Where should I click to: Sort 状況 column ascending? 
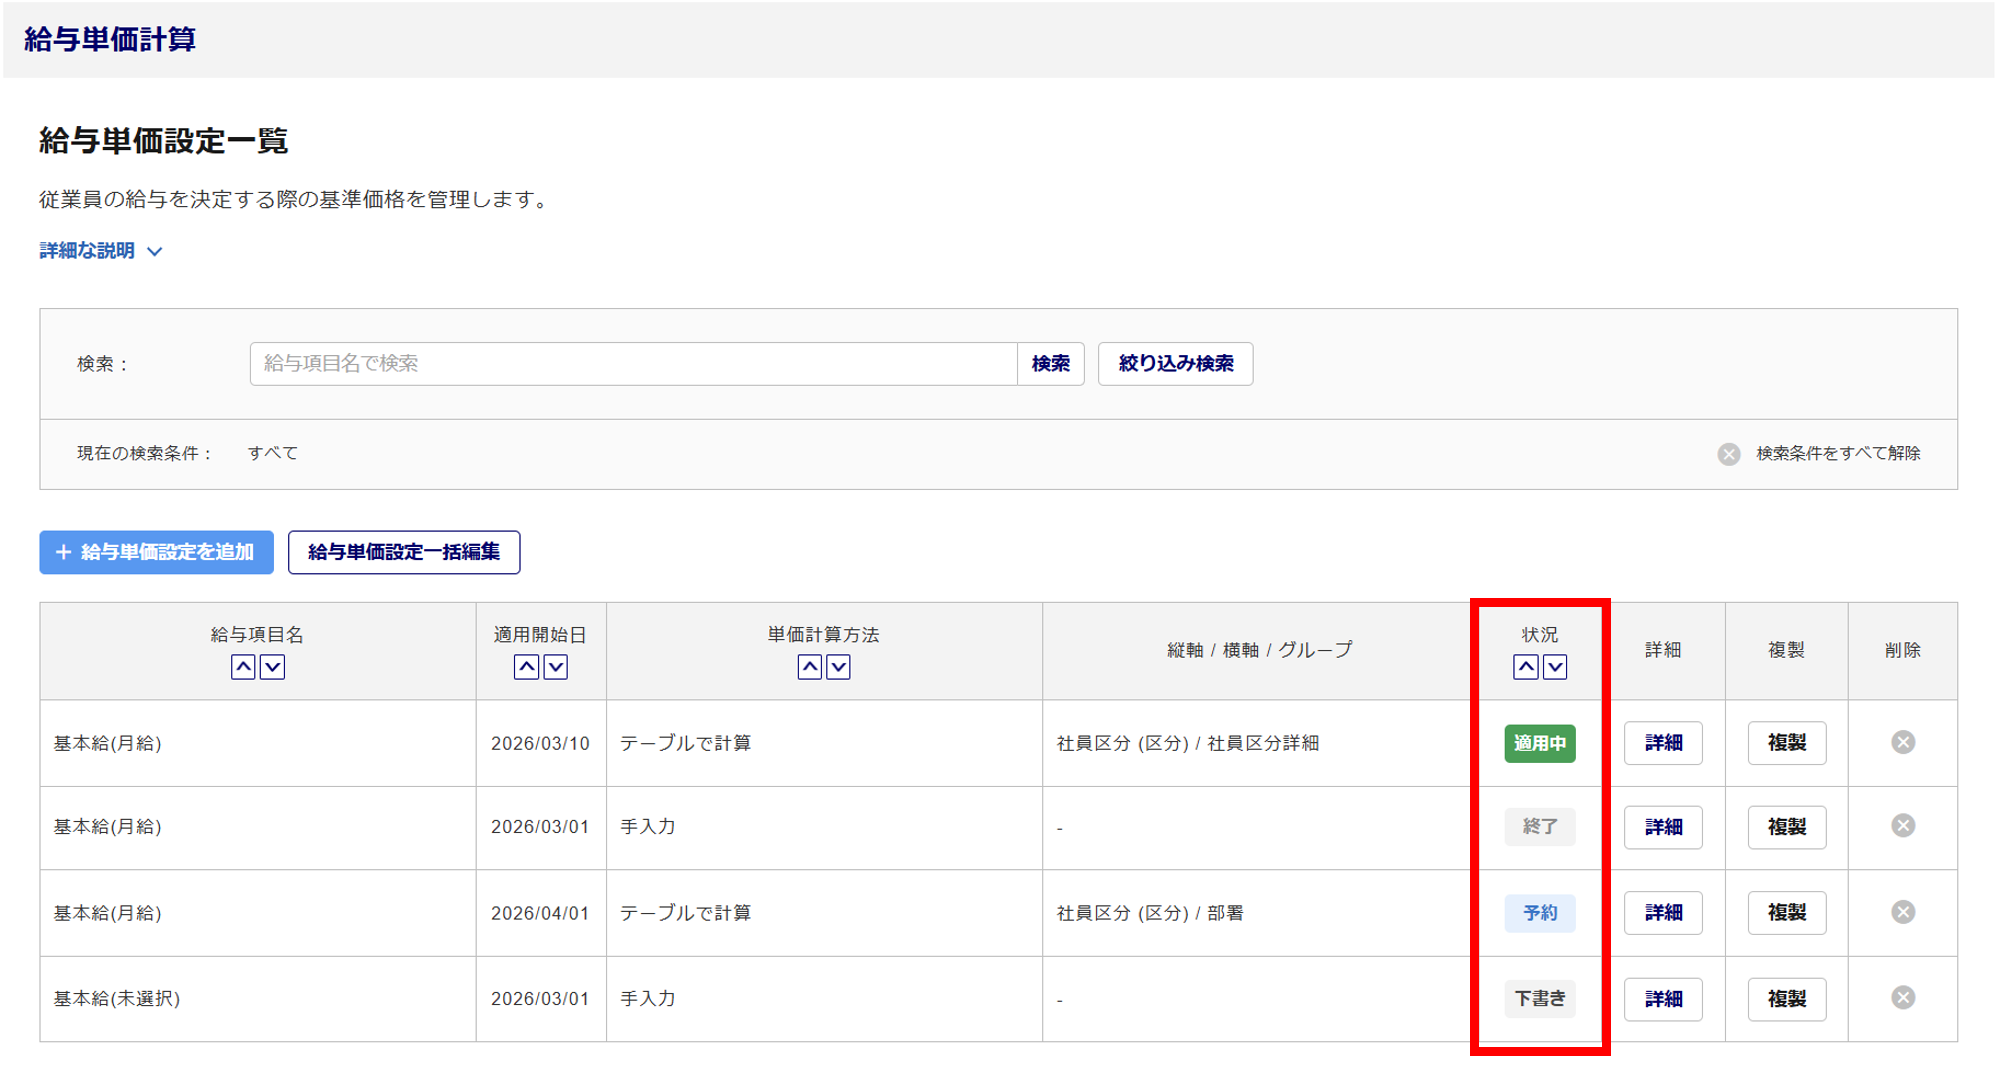(1525, 667)
